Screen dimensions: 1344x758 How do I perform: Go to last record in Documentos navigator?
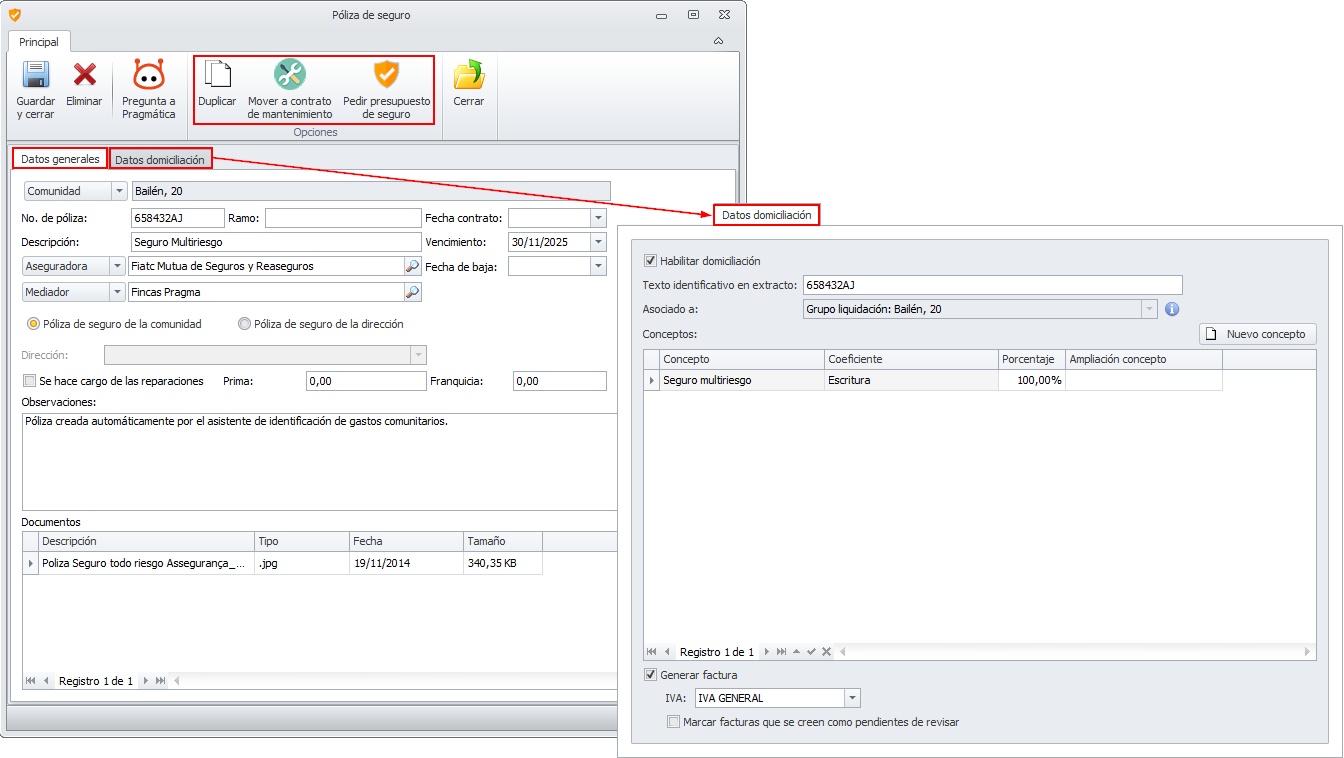pyautogui.click(x=160, y=681)
